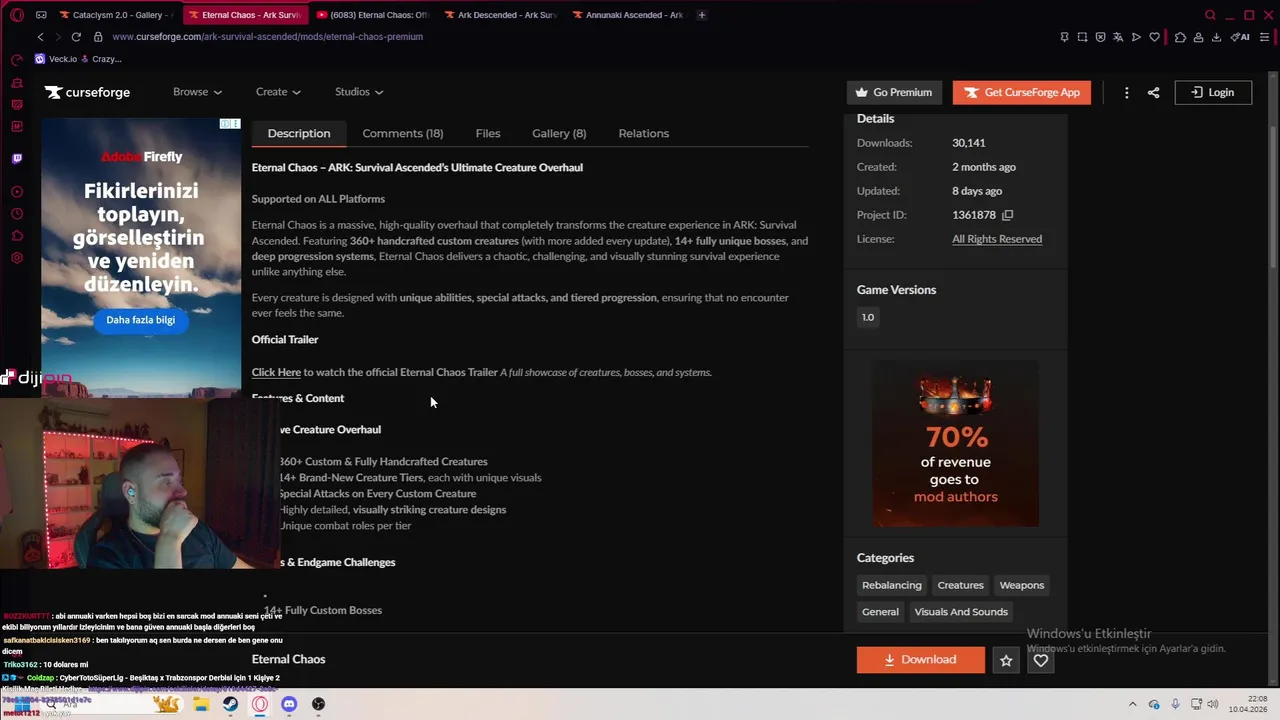Search open tabs with the magnifier icon
This screenshot has height=720, width=1280.
[x=1210, y=15]
